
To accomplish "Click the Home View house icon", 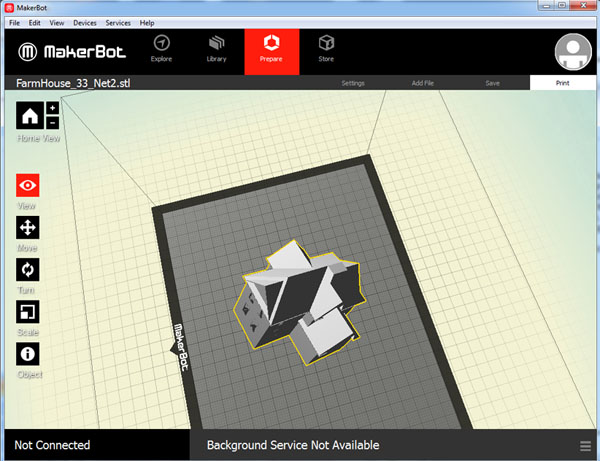I will pyautogui.click(x=30, y=115).
